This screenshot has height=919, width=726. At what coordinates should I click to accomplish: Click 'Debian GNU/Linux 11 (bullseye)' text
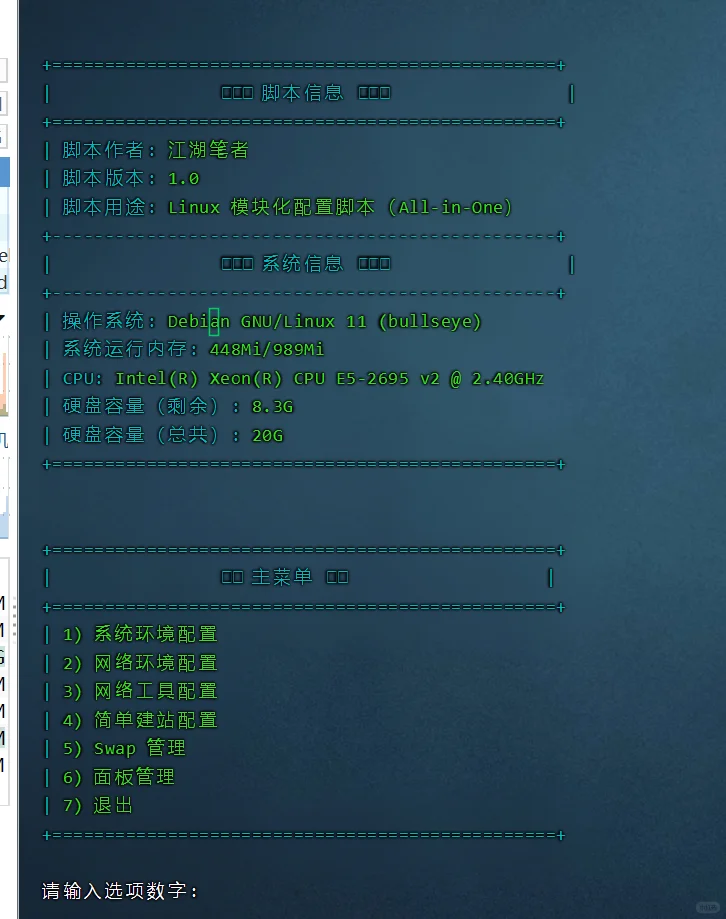coord(325,321)
